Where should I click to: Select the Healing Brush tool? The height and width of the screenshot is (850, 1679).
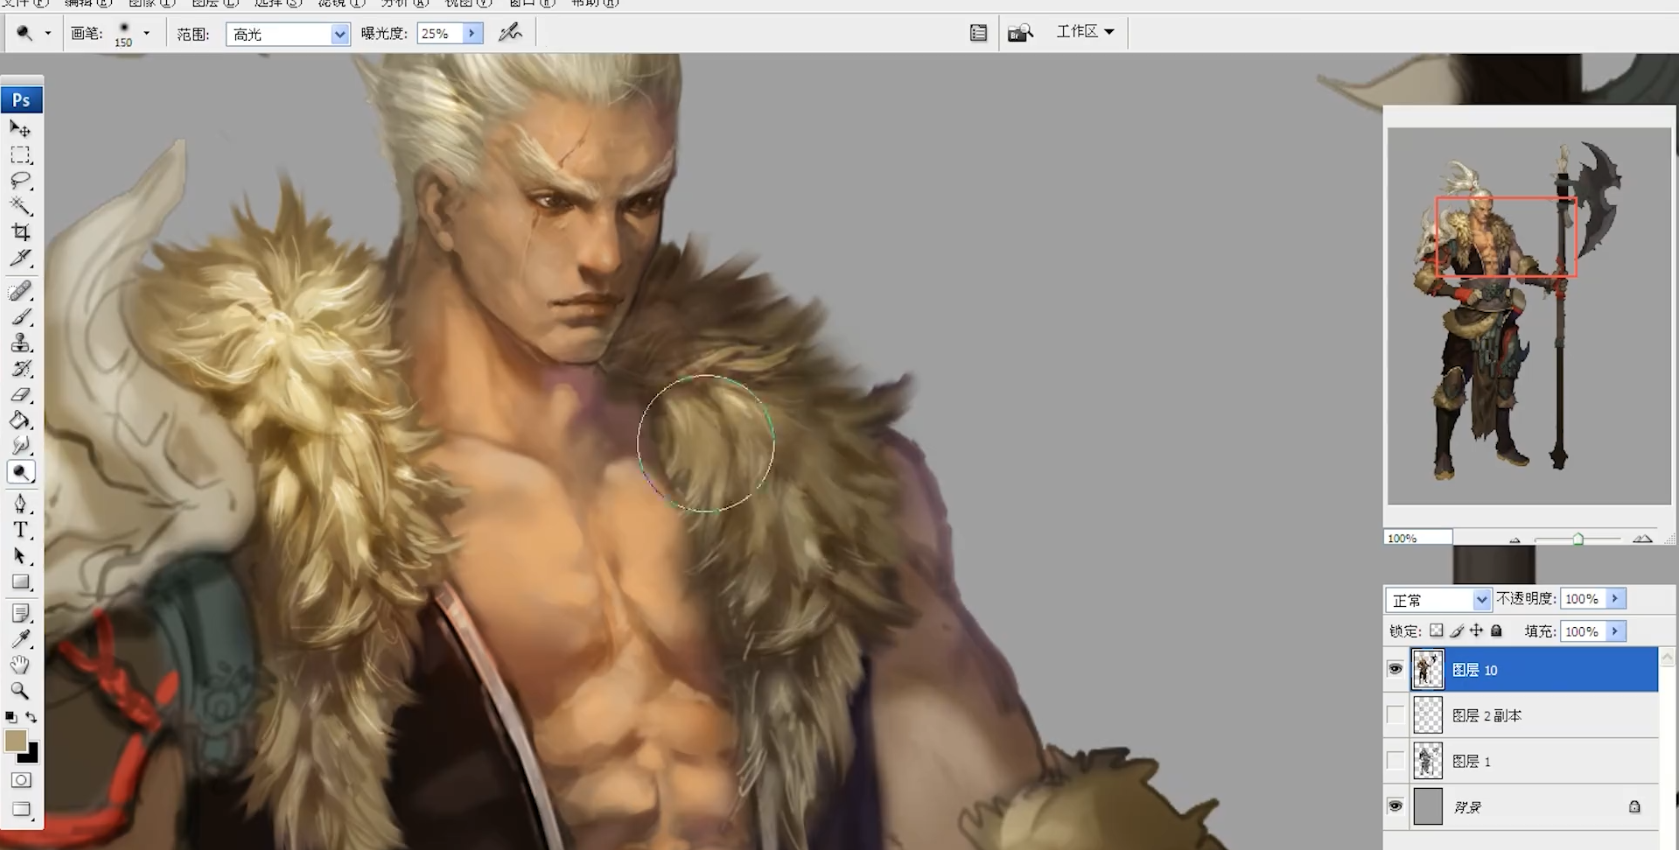point(20,291)
